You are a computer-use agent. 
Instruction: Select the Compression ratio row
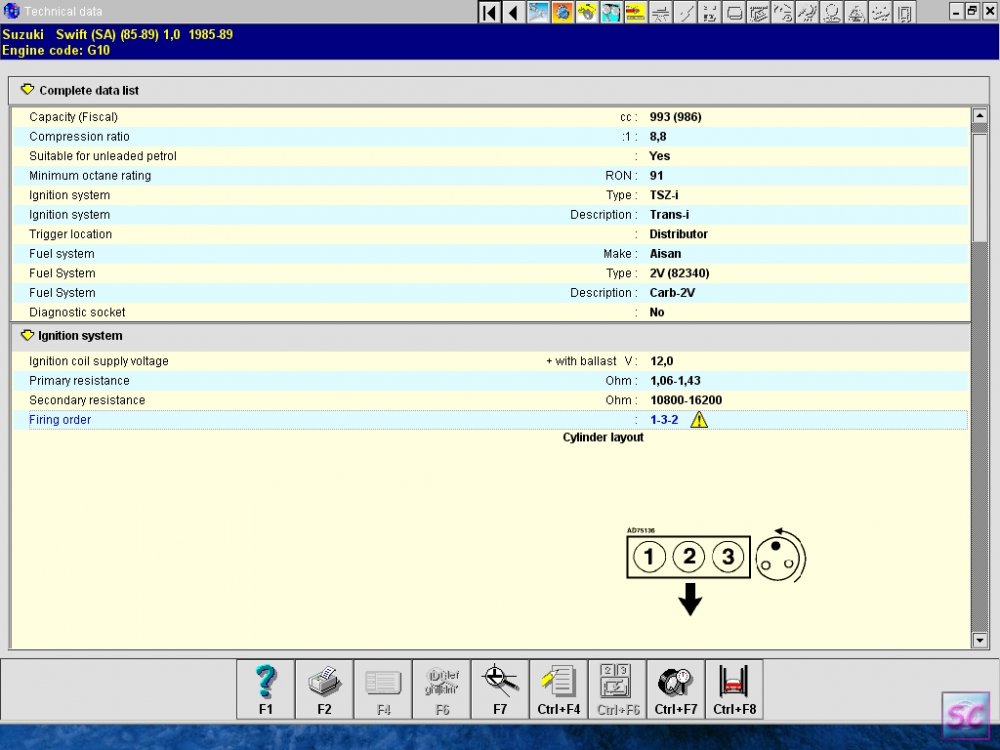(x=490, y=136)
